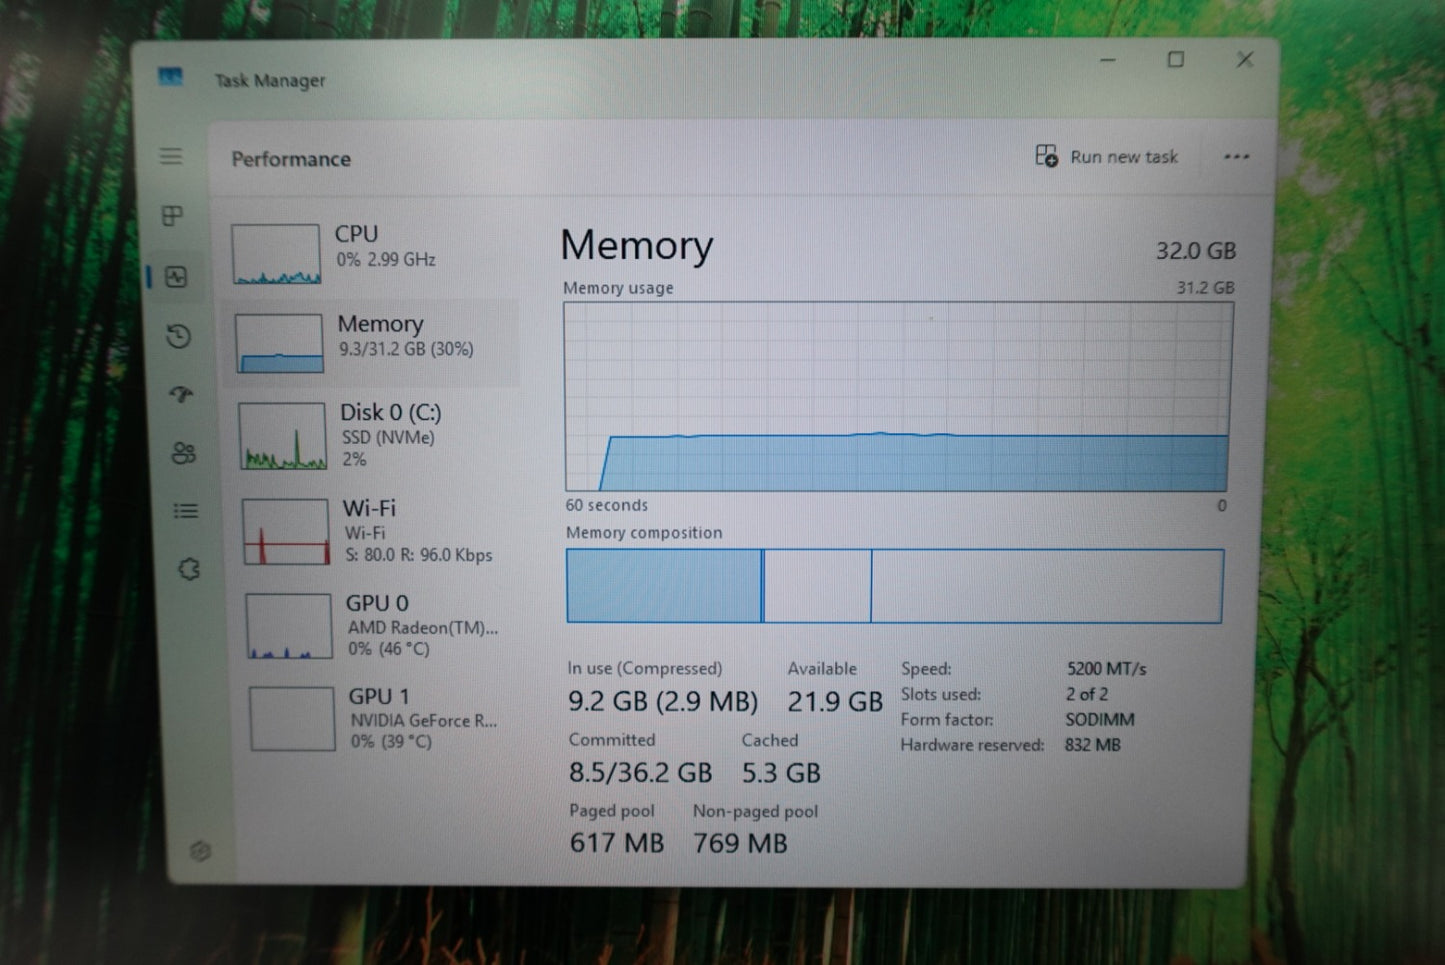The image size is (1445, 965).
Task: Open the three-dot more options menu
Action: 1236,157
